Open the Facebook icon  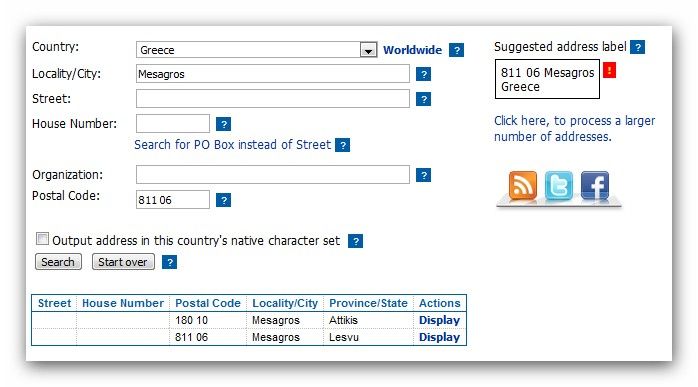595,185
